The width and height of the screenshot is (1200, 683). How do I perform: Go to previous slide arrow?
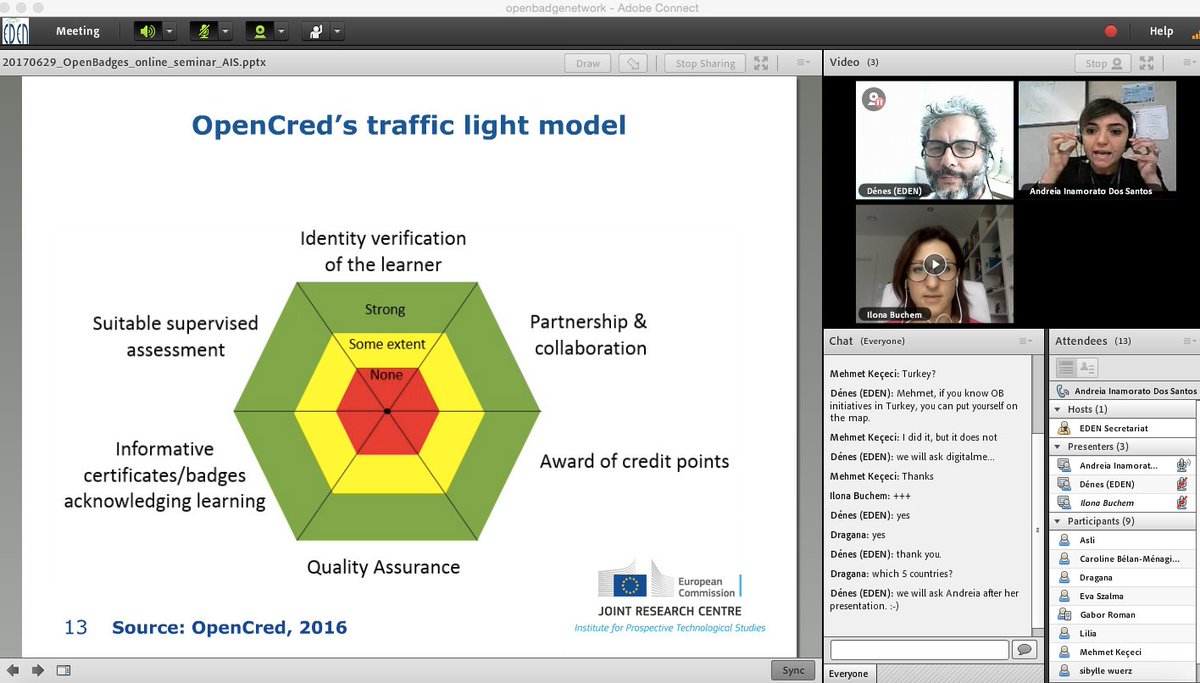[x=12, y=670]
